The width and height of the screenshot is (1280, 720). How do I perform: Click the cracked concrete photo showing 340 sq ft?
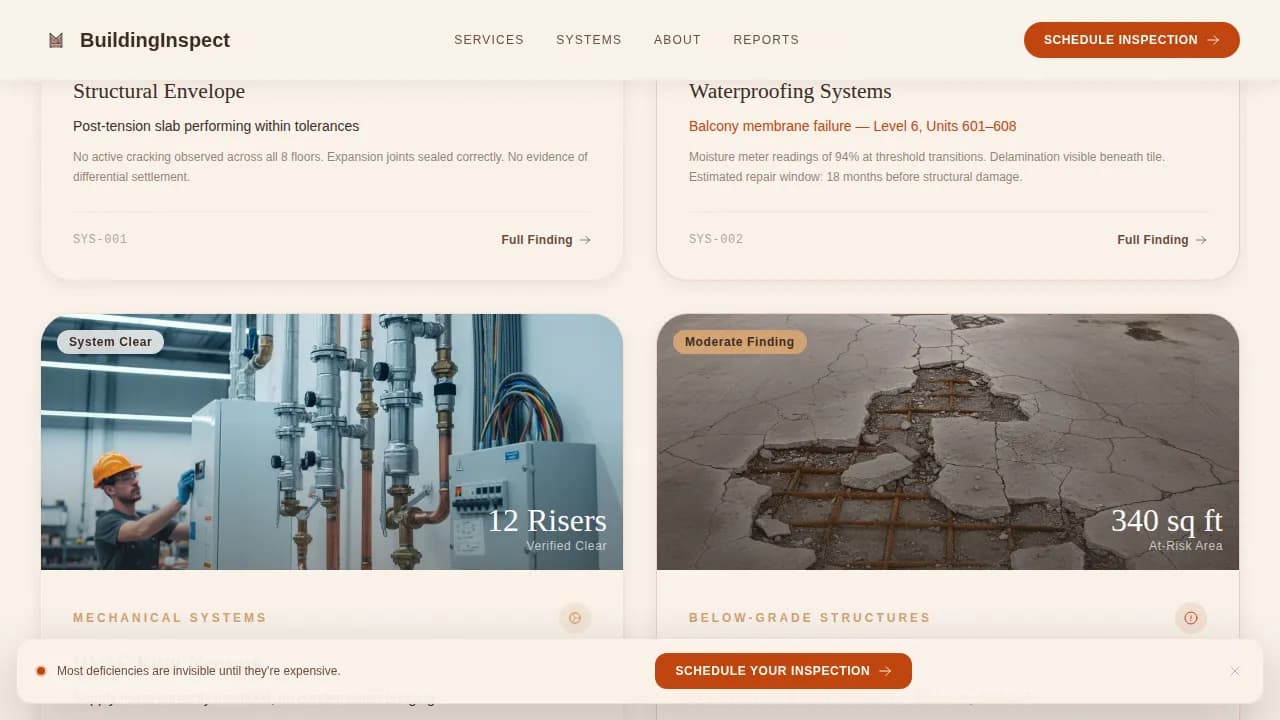pyautogui.click(x=947, y=441)
